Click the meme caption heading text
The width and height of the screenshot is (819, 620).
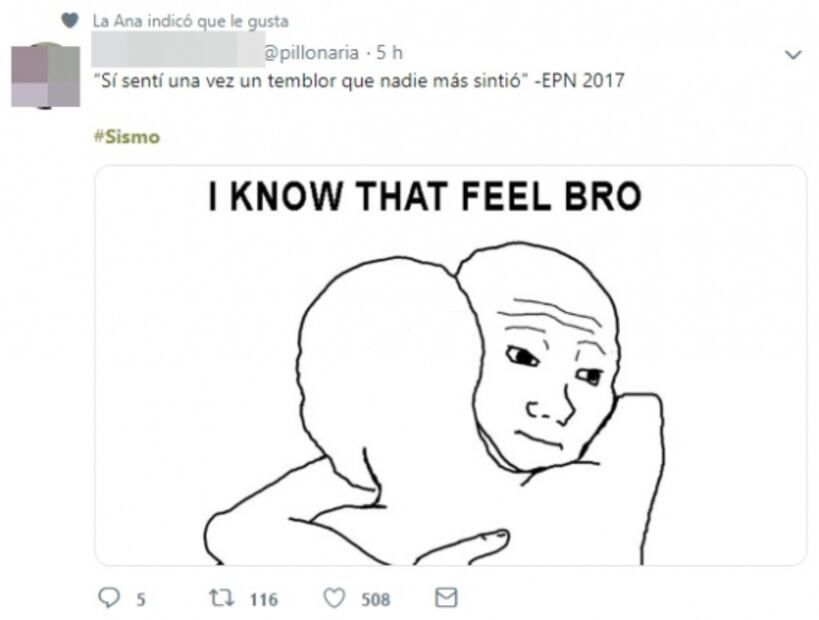point(425,196)
